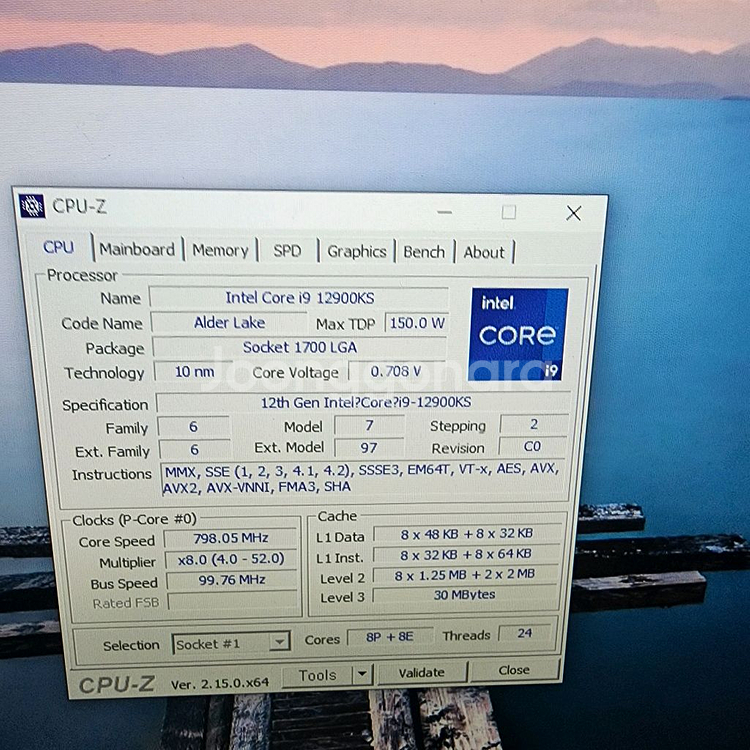Click the CPU-Z app icon in title bar
This screenshot has height=750, width=750.
(32, 205)
